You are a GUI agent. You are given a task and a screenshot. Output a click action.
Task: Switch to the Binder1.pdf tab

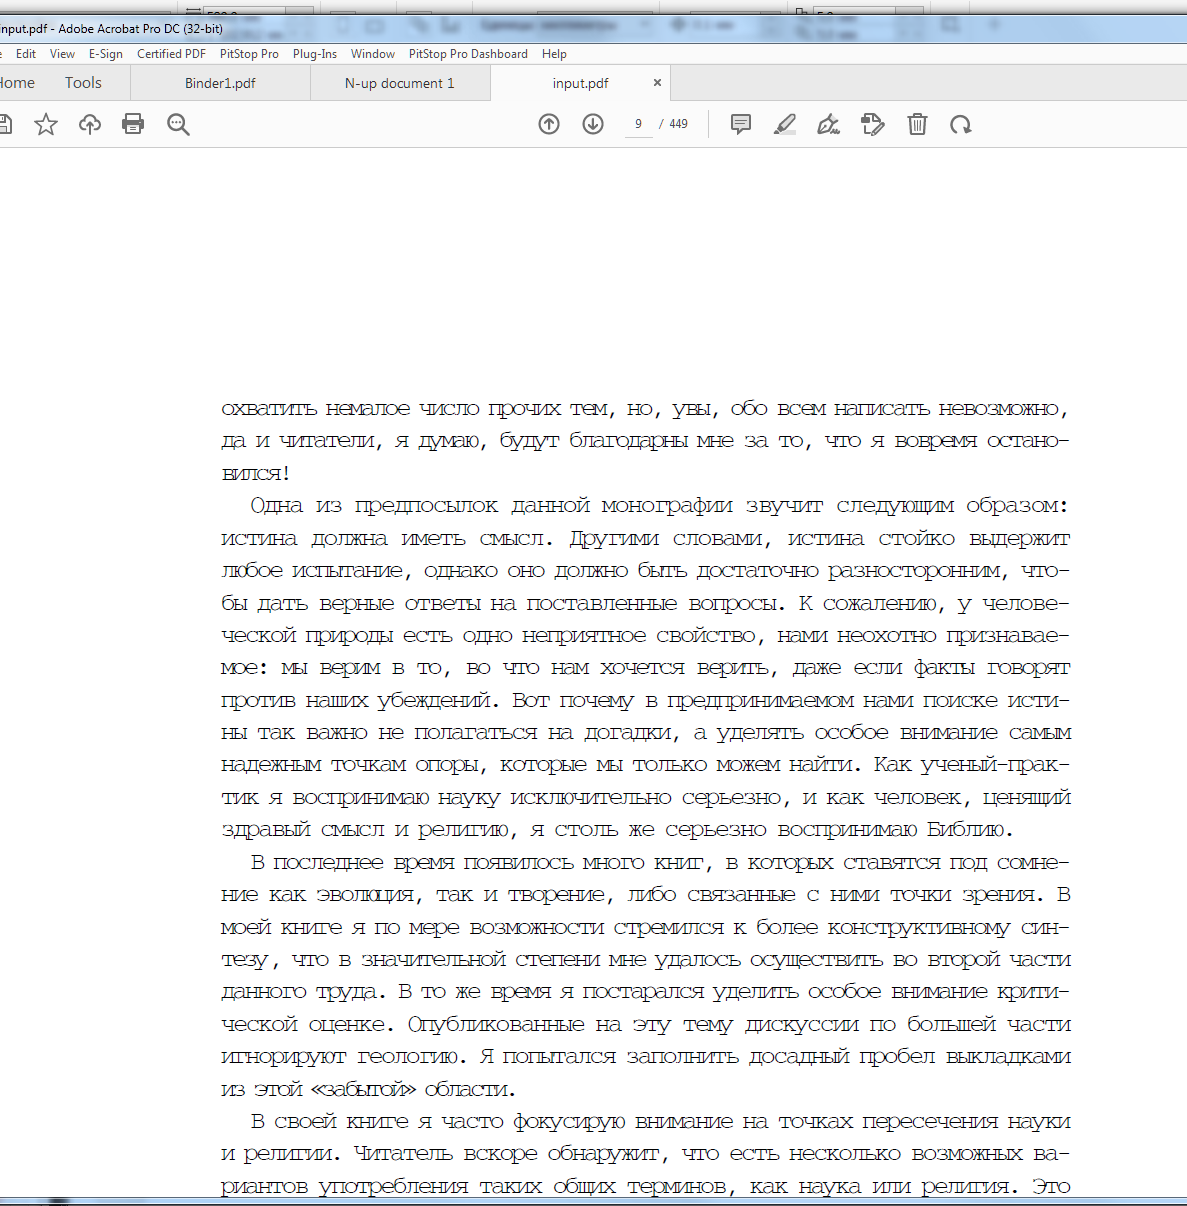point(220,83)
